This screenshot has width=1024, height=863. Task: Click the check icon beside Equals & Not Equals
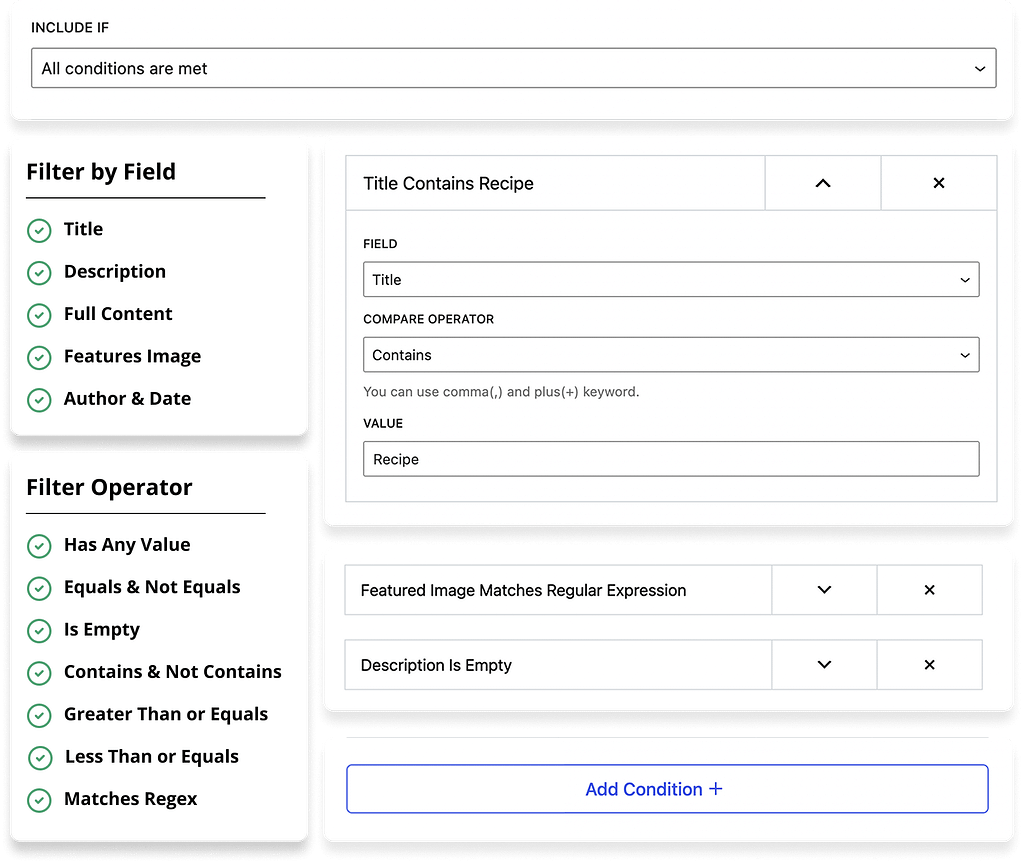(x=39, y=588)
